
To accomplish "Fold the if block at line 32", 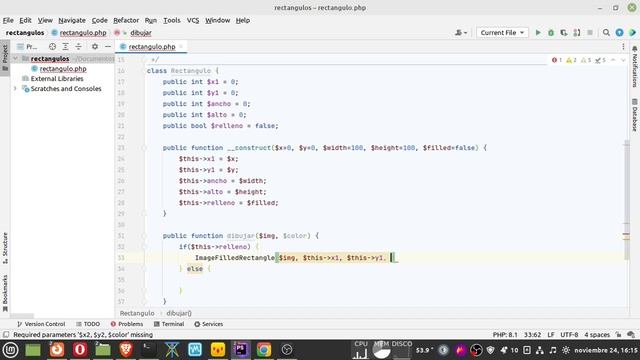I will [144, 247].
